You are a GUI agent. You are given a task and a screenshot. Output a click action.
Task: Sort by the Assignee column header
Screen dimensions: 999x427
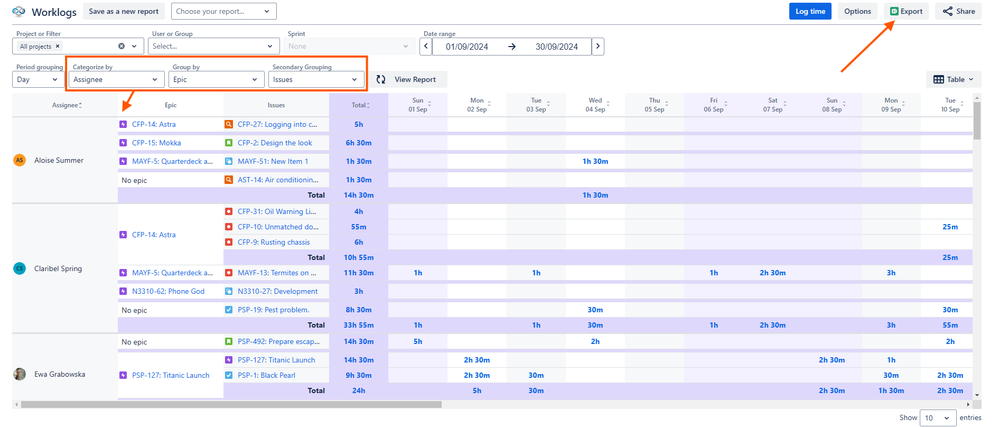pos(66,104)
